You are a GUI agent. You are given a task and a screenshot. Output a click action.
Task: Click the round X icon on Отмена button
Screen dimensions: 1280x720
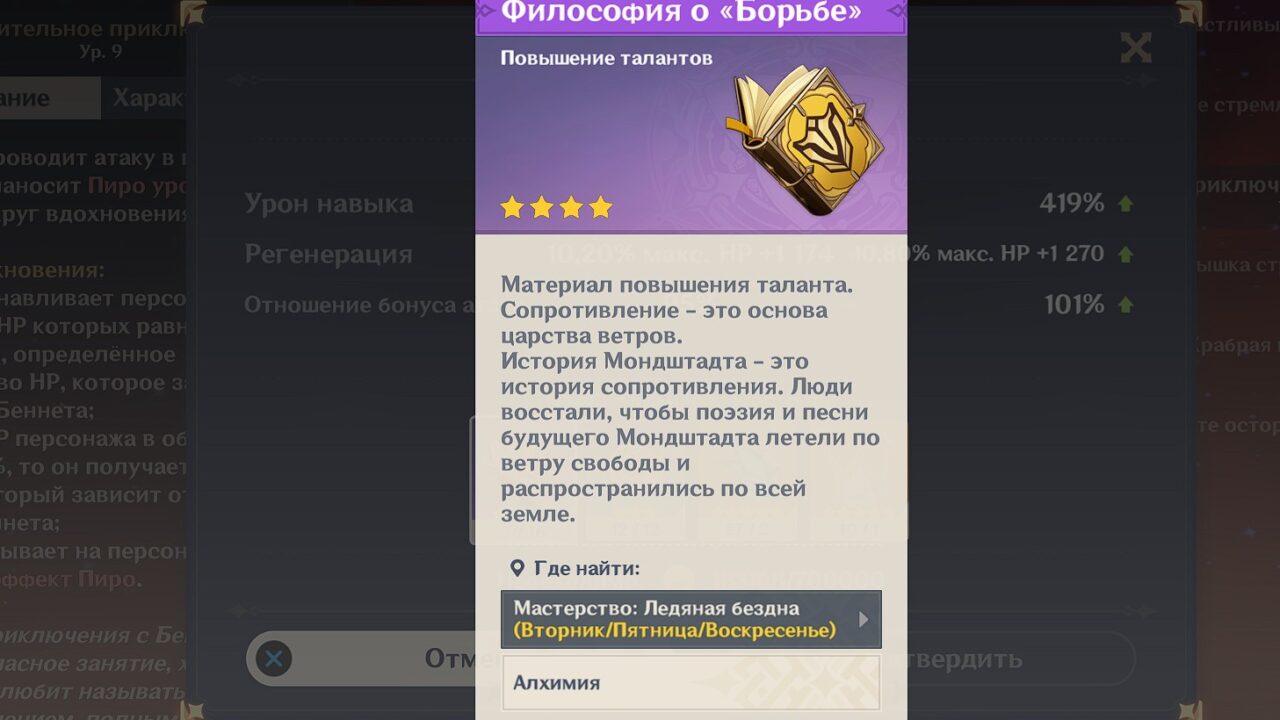point(274,659)
